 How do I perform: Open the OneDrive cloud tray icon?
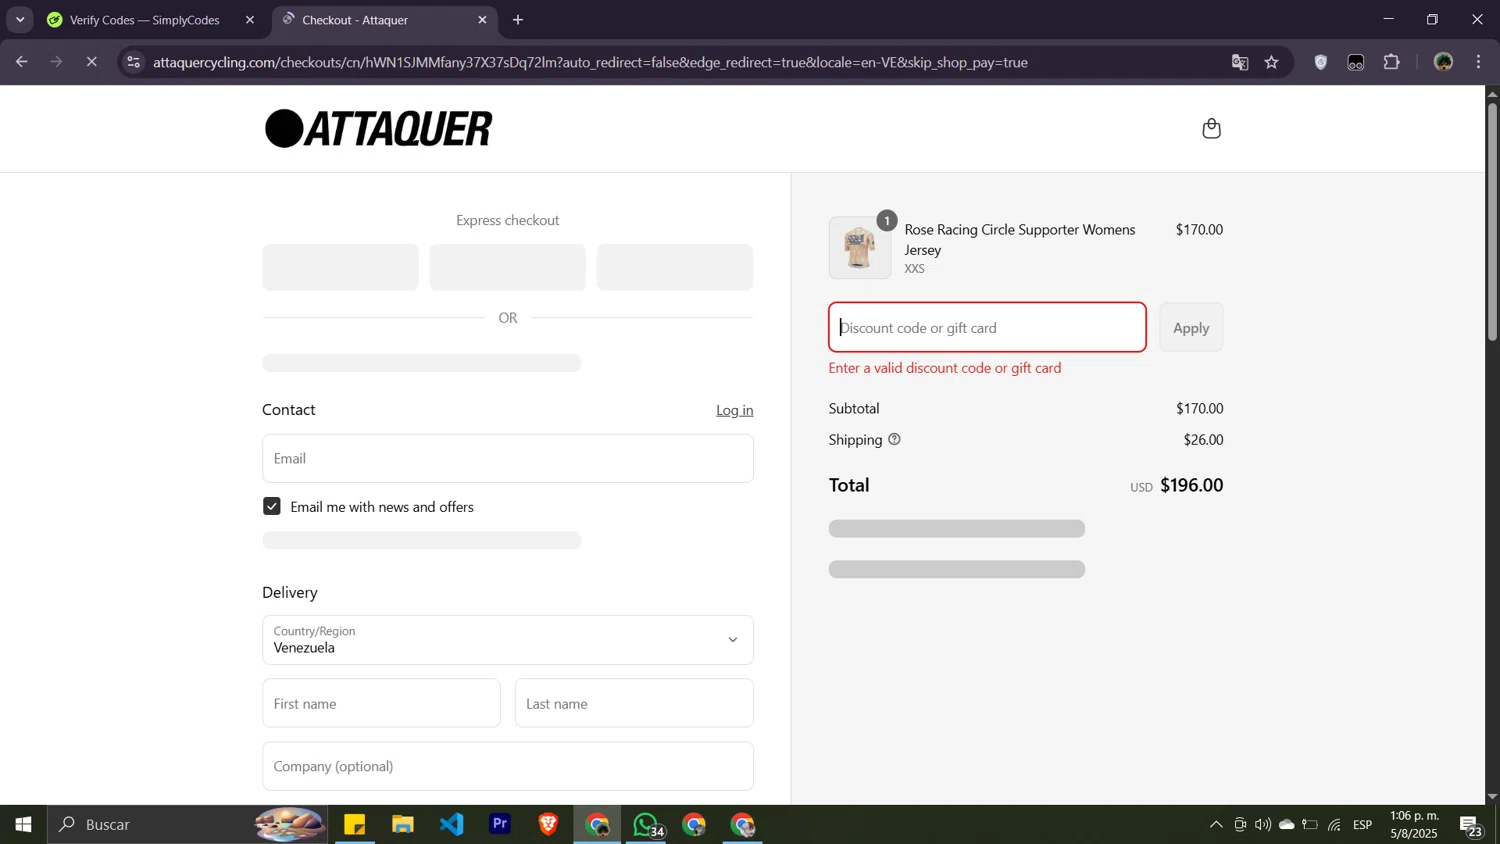pos(1287,825)
